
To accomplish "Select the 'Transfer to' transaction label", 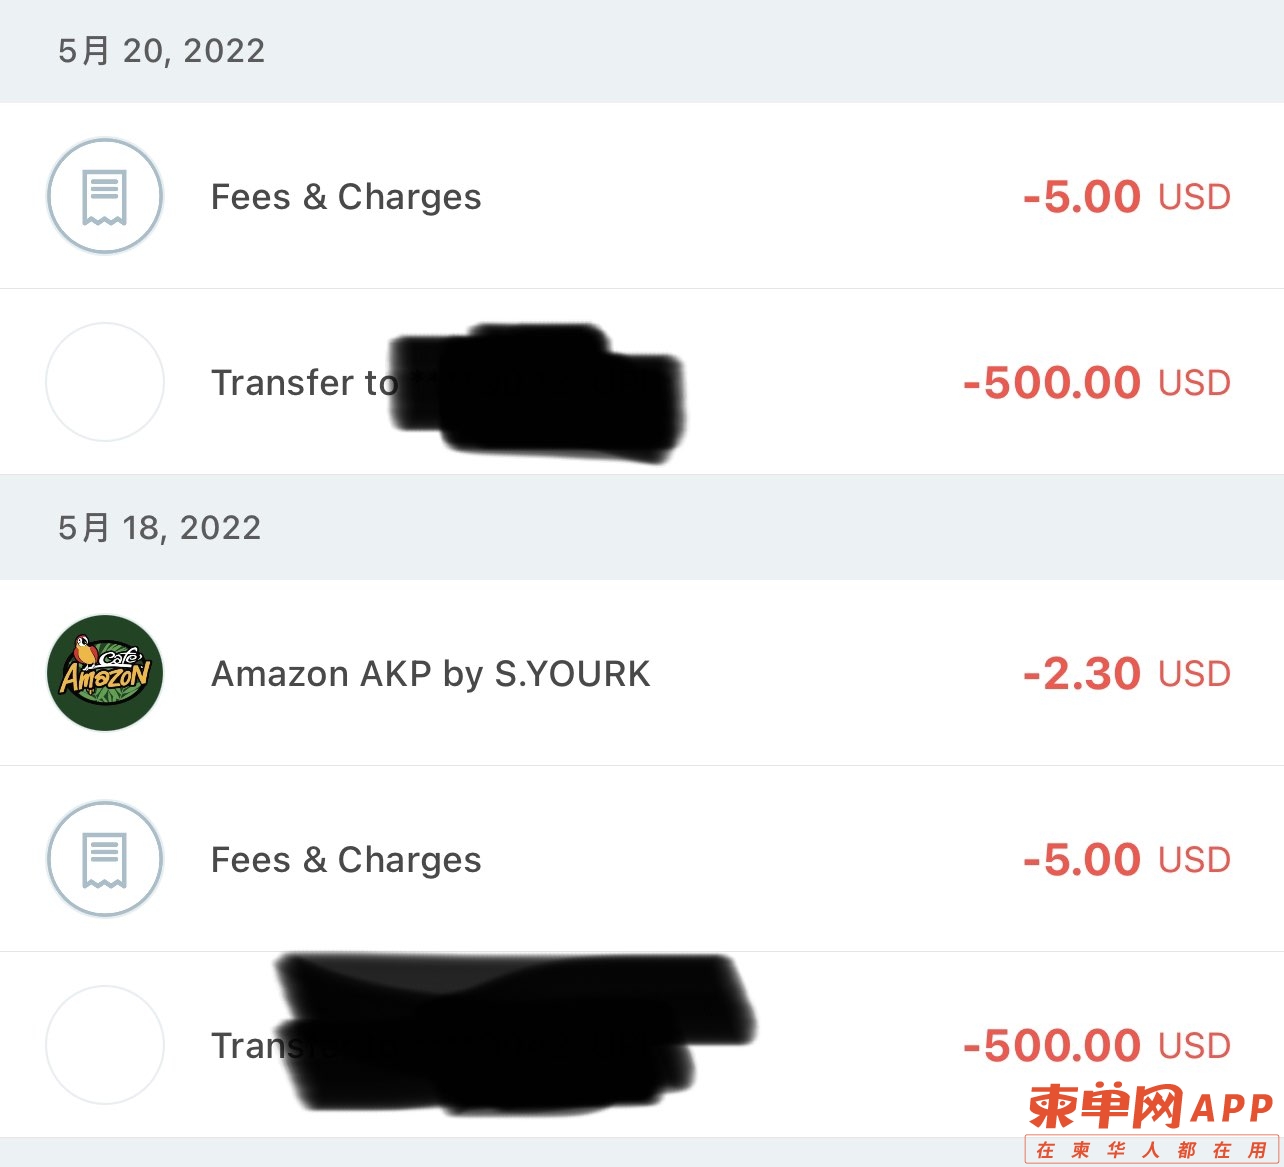I will coord(305,383).
